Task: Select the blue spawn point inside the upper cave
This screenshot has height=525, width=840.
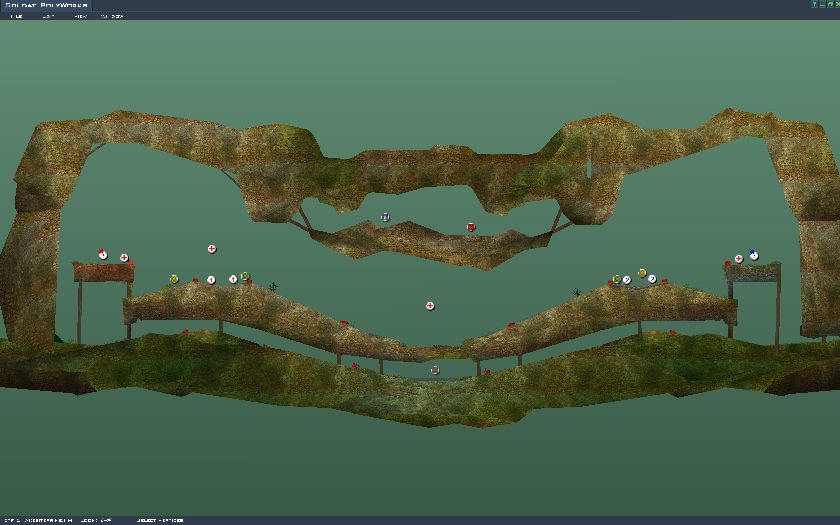Action: 385,217
